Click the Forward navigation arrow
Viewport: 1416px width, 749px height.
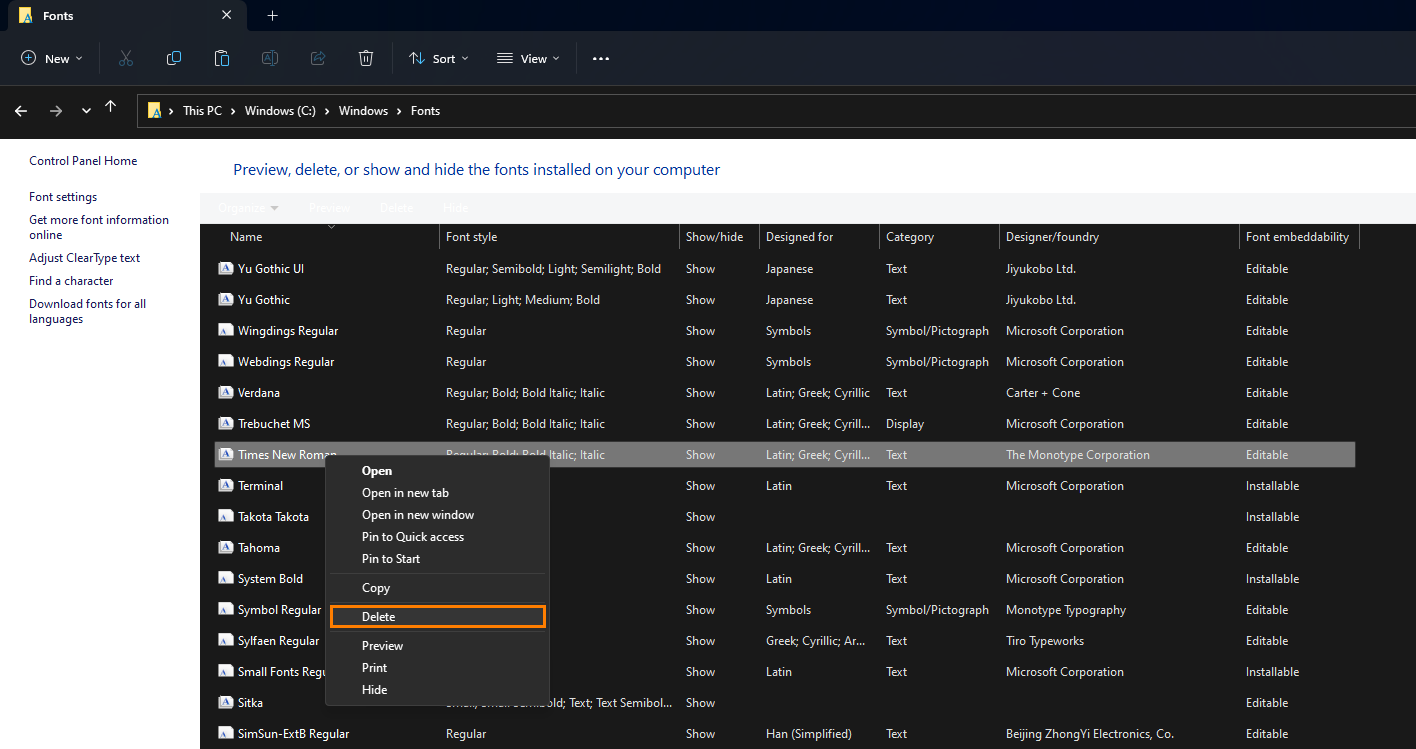coord(56,111)
